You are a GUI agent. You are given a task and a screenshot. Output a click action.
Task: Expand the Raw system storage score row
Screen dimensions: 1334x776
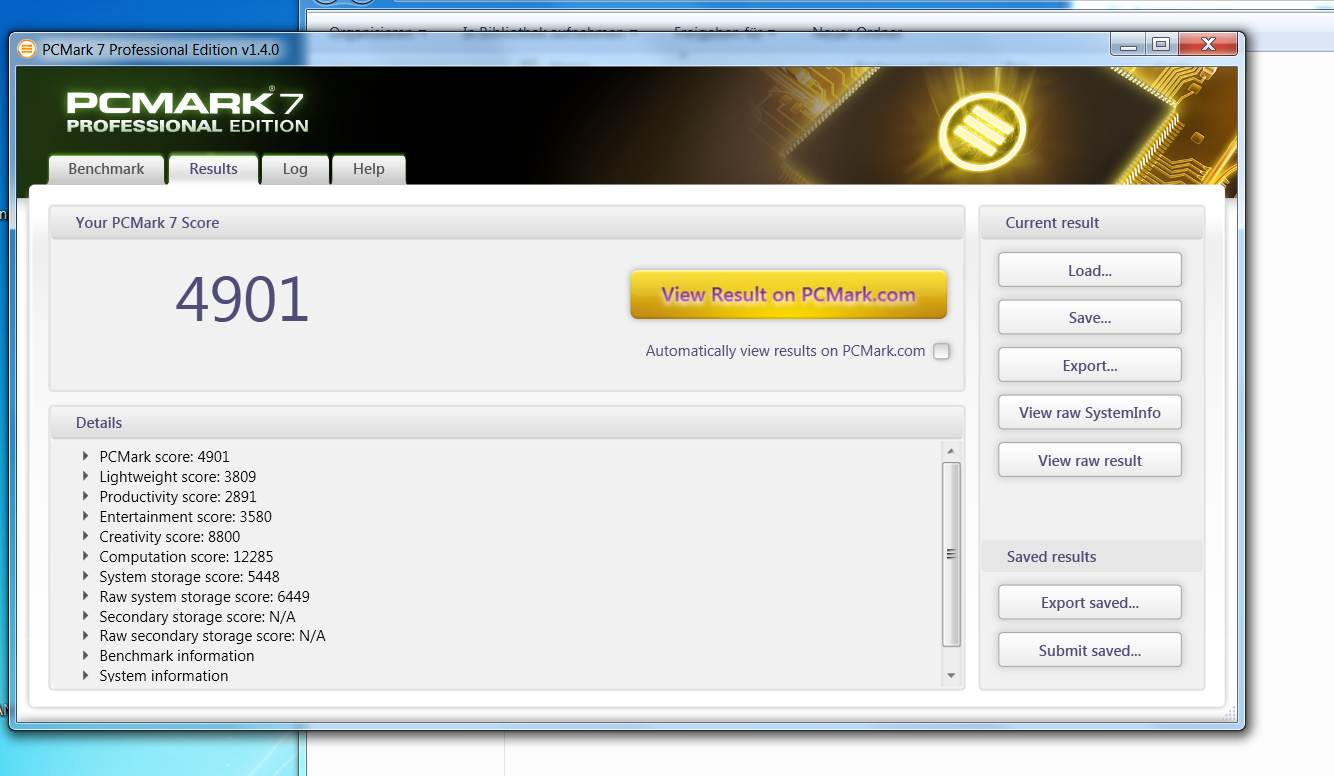(x=86, y=596)
